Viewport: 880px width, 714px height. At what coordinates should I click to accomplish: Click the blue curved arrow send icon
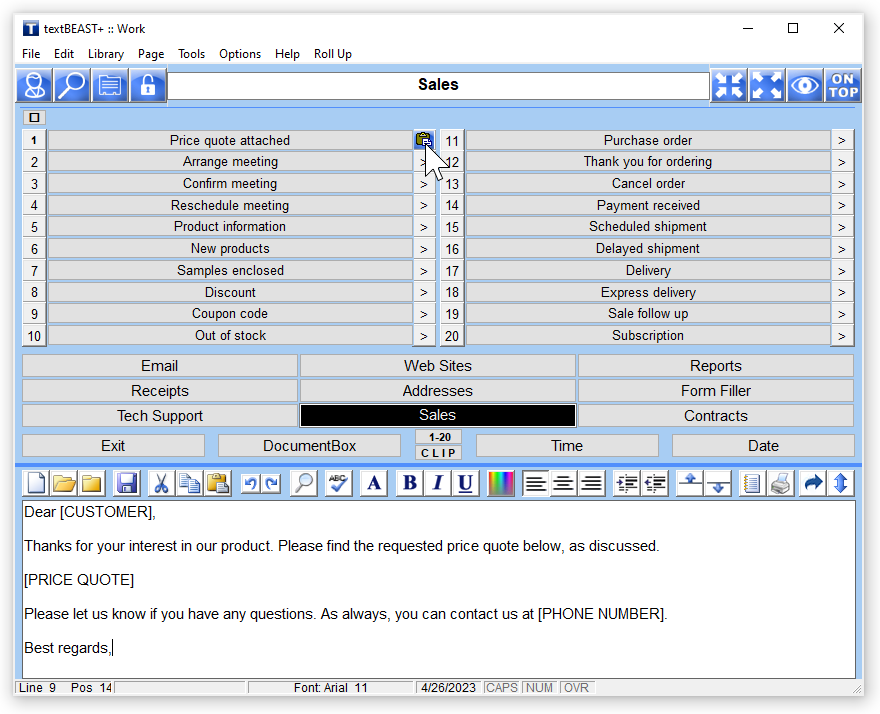(x=813, y=483)
